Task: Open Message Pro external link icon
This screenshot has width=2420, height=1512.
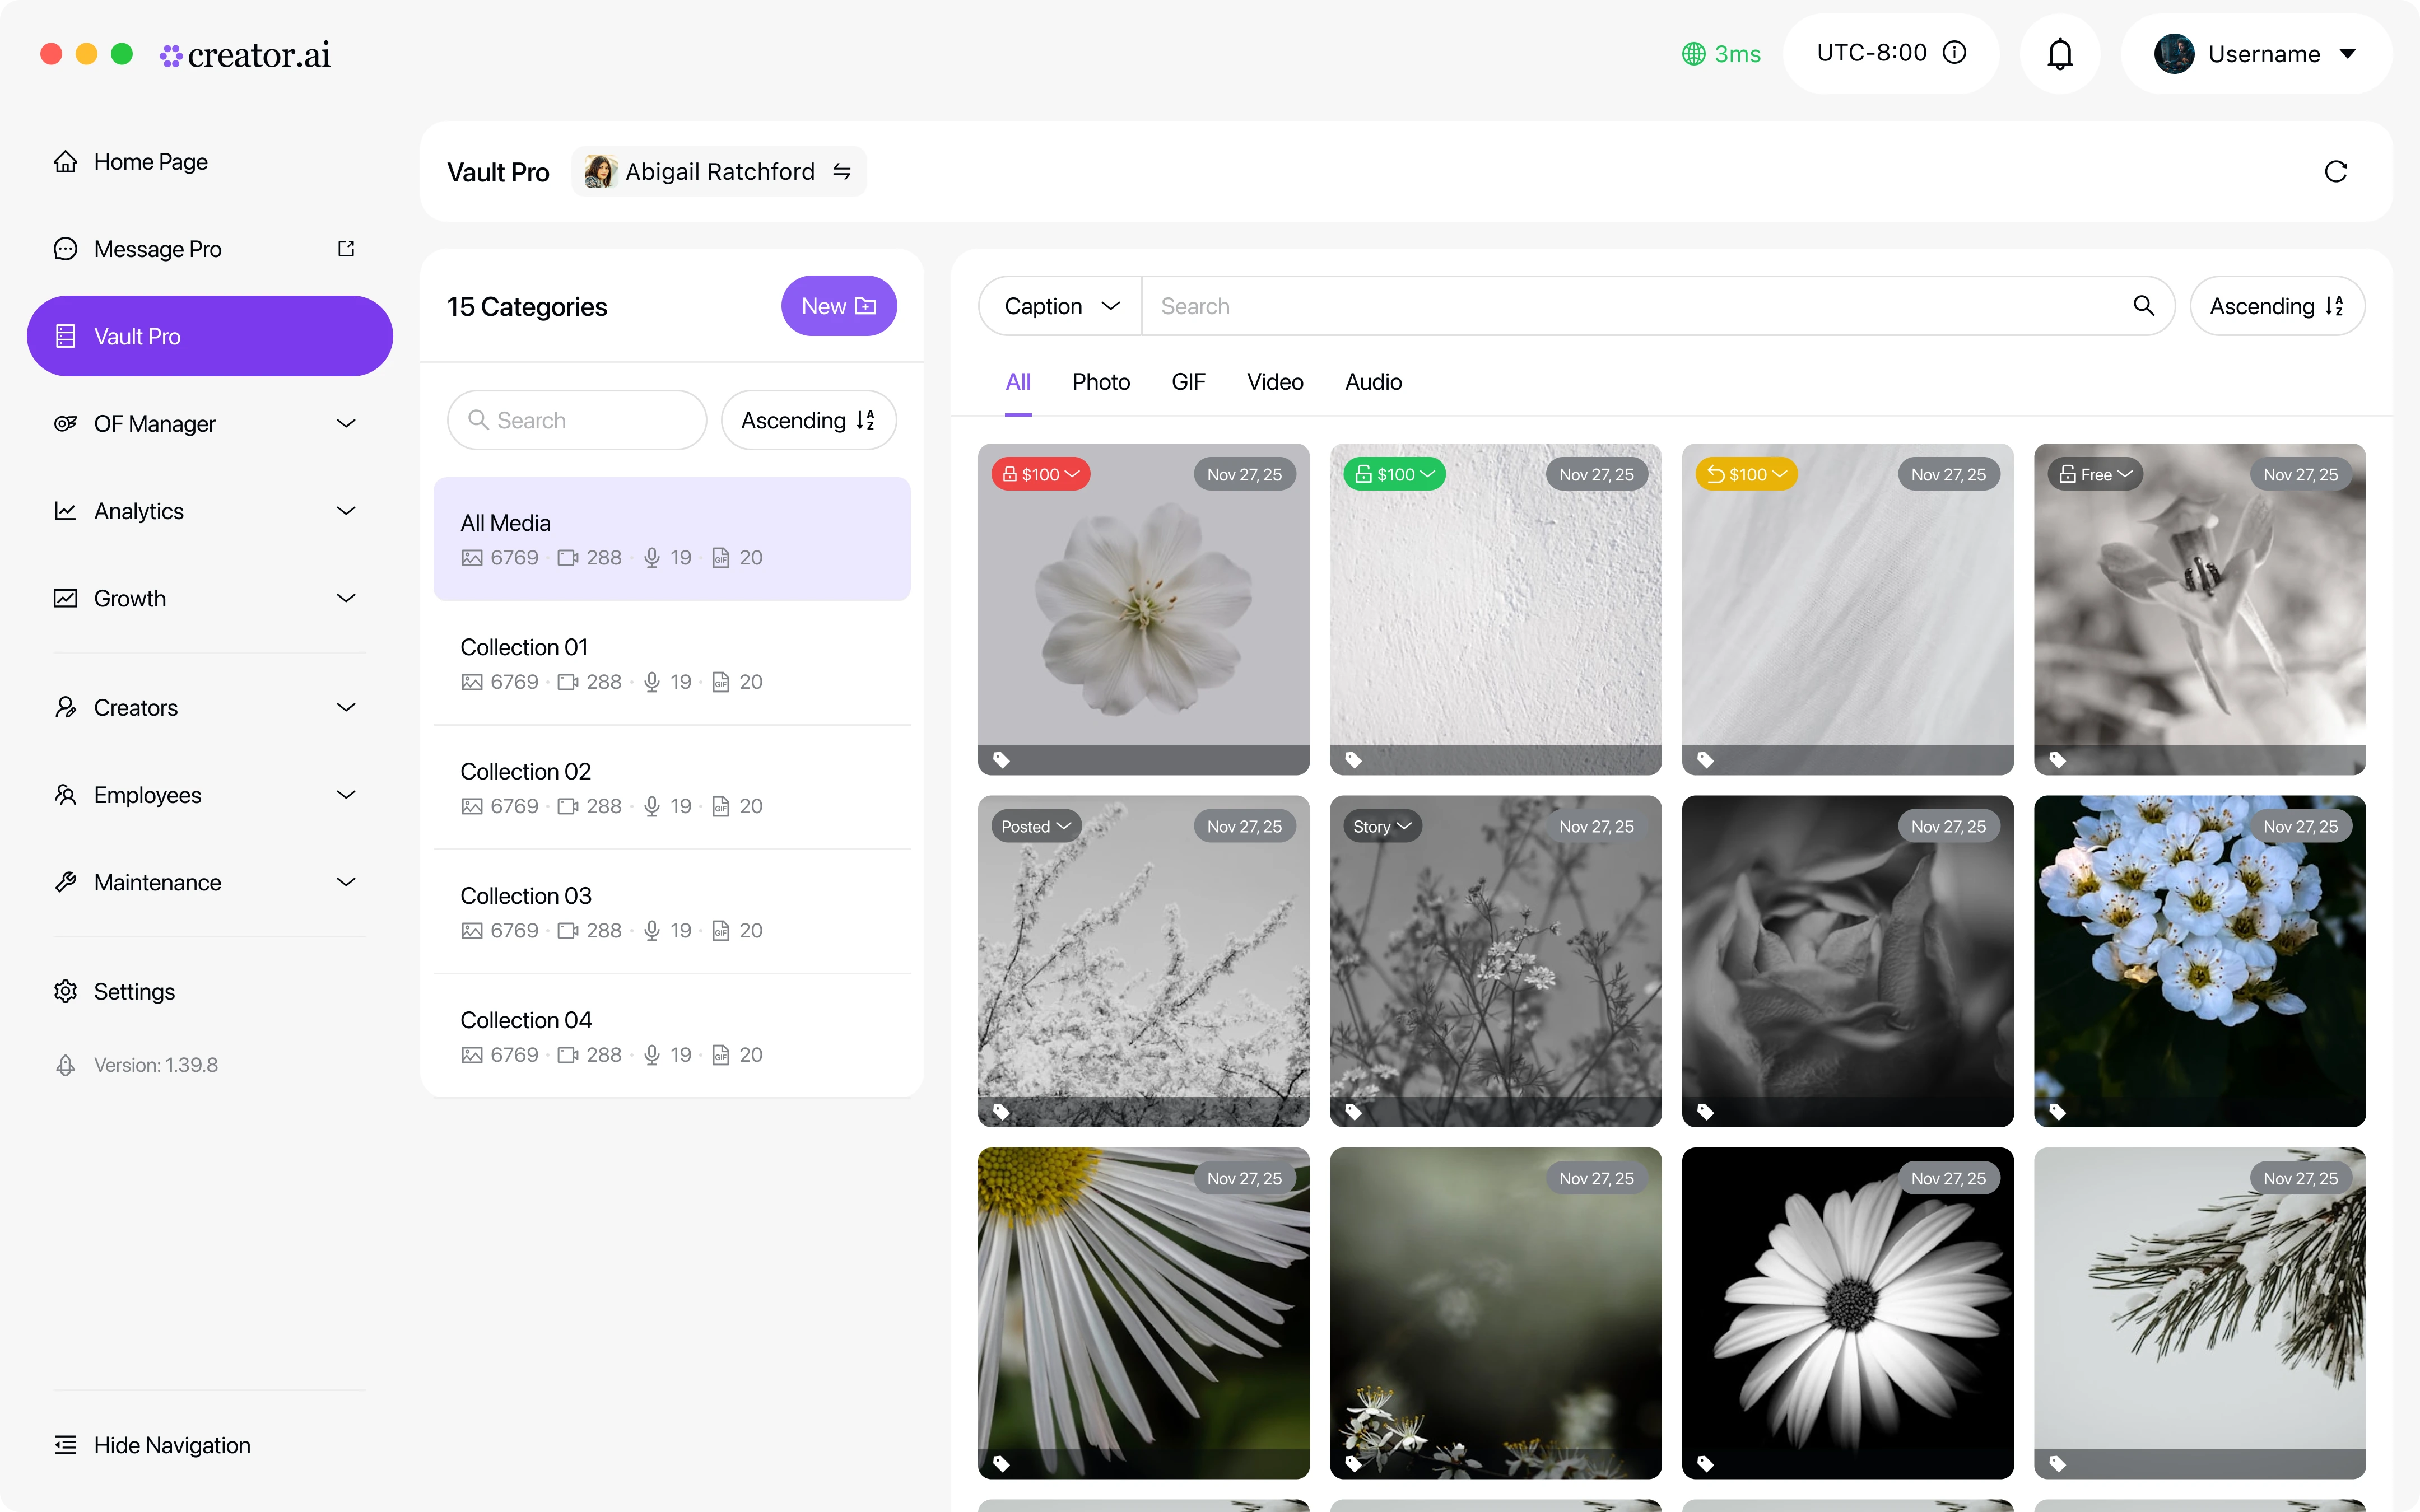Action: click(x=346, y=249)
